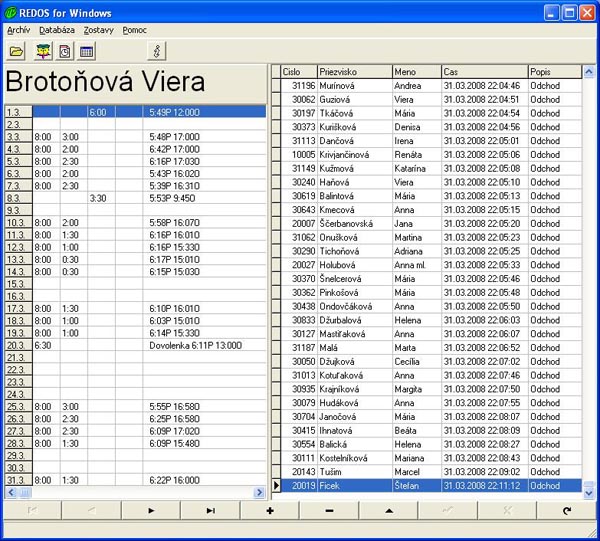Click the toolbar icon with downward arrow

pos(42,51)
